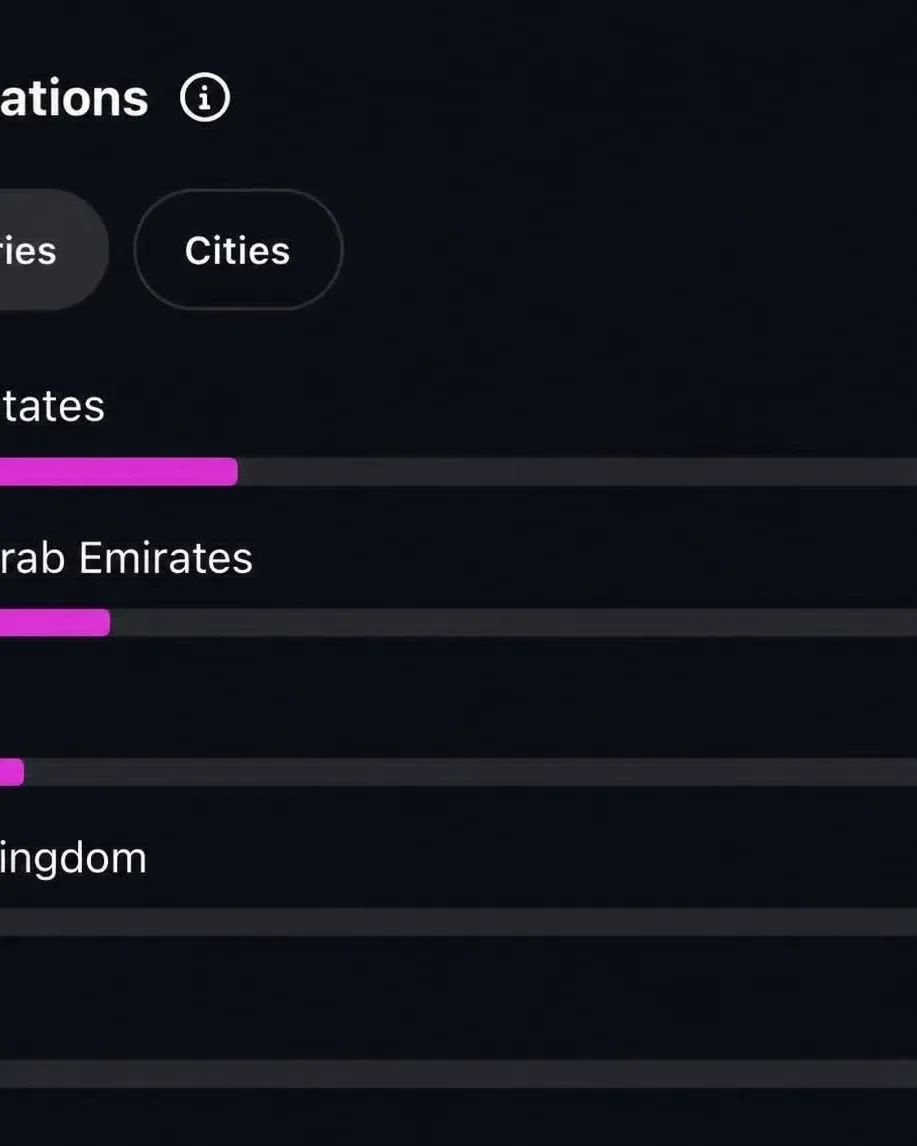917x1146 pixels.
Task: Click the truncated 'ries' text in highlighted pill
Action: [x=28, y=251]
